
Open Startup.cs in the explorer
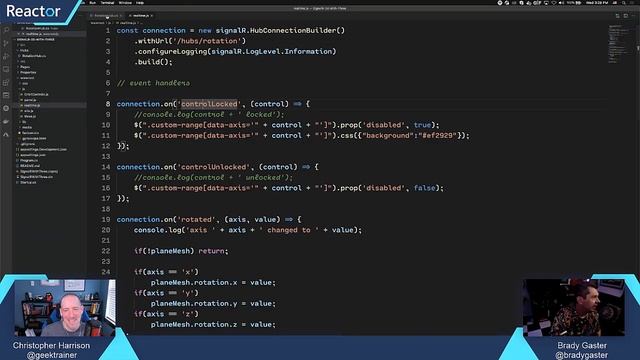pos(28,182)
